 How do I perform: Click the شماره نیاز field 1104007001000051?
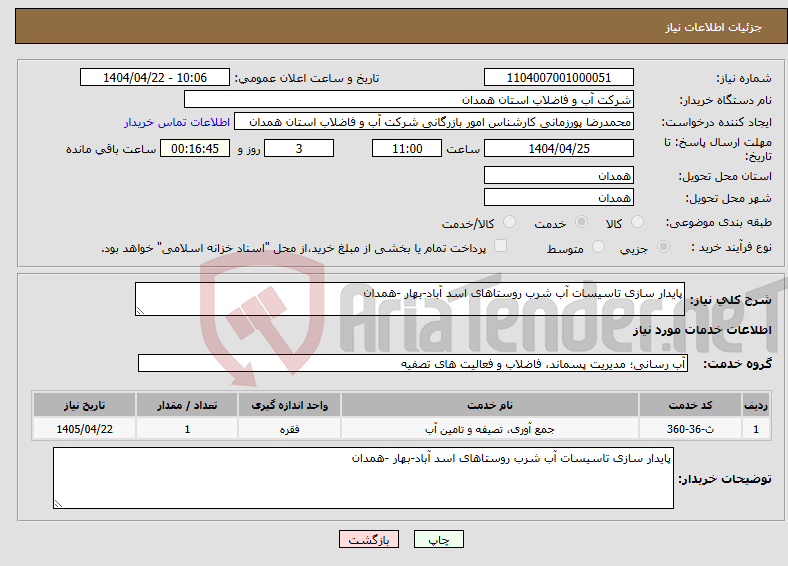click(559, 77)
